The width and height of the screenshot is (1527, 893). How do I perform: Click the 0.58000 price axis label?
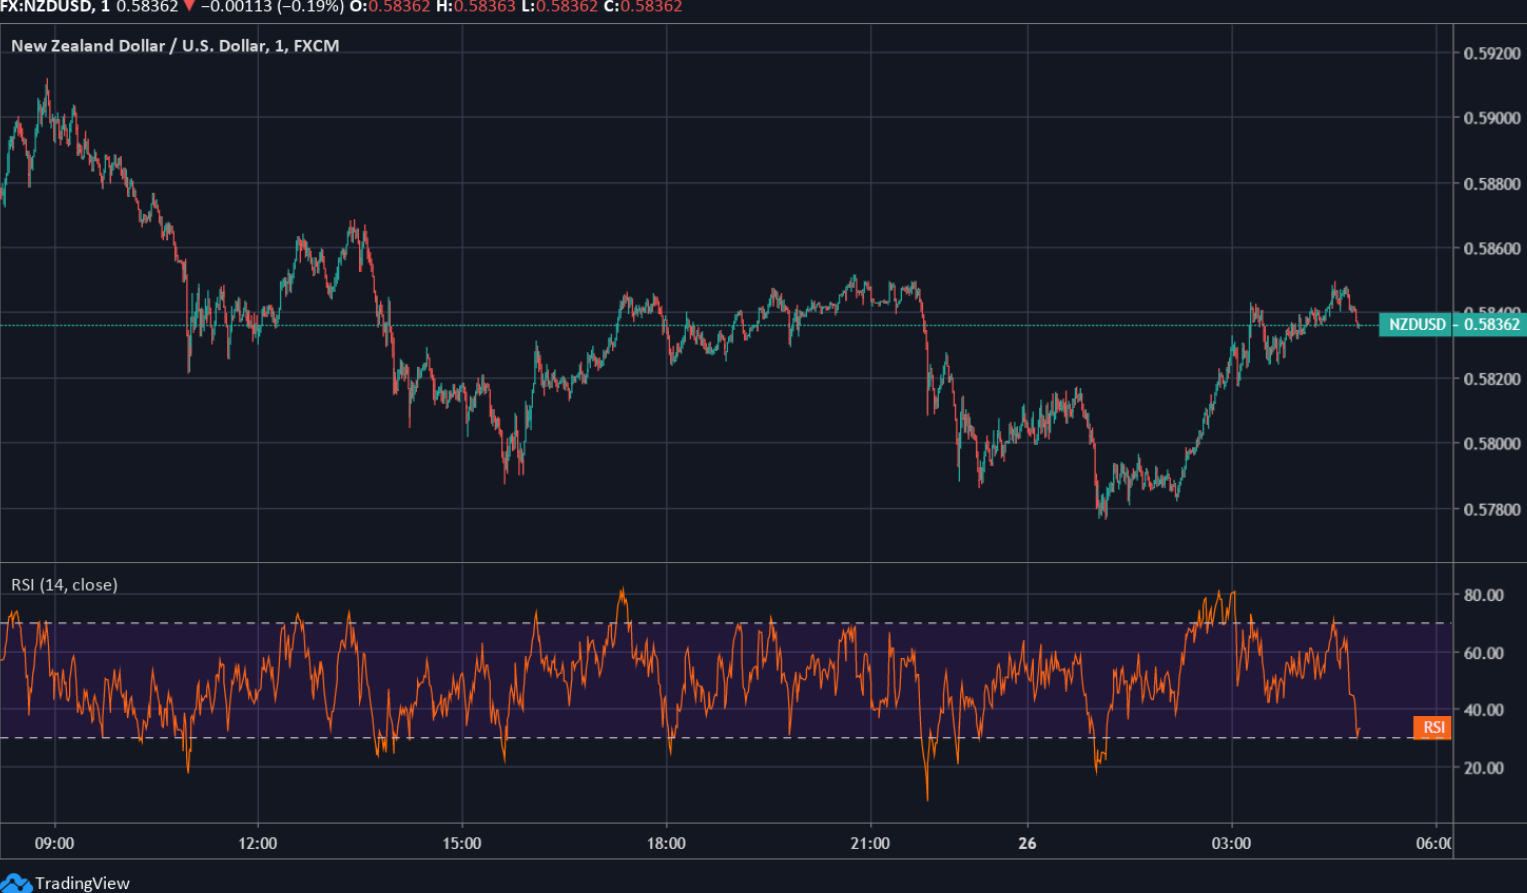coord(1491,444)
